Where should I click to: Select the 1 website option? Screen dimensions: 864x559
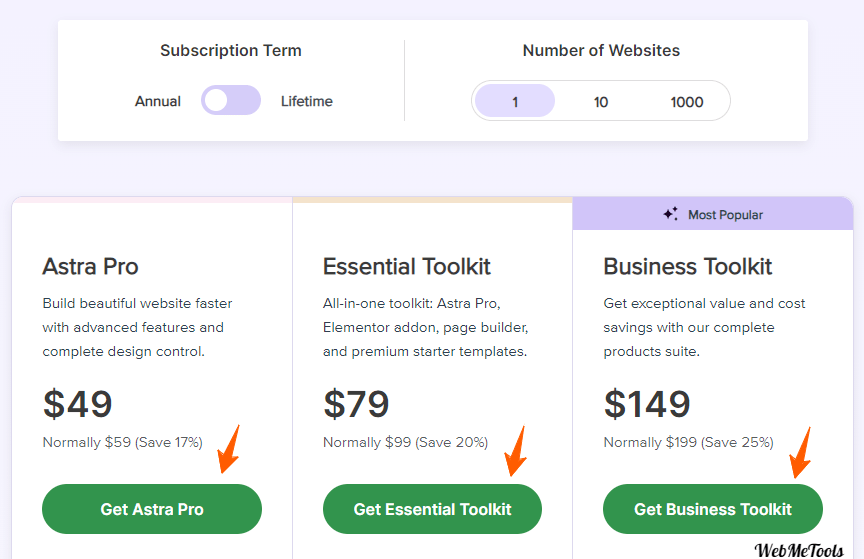pos(515,101)
